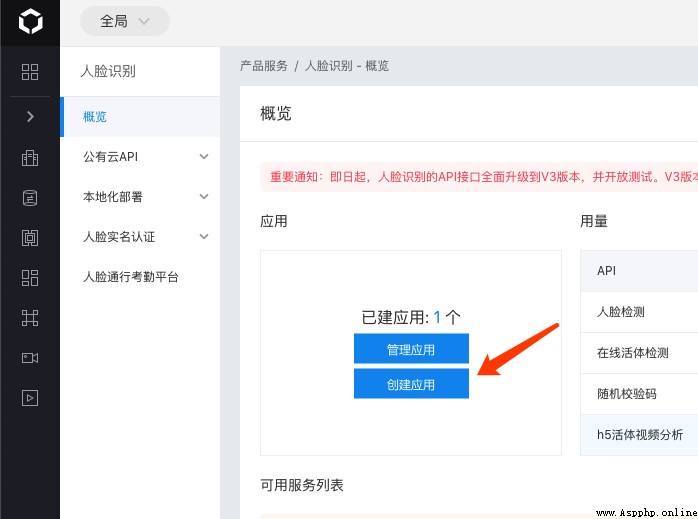
Task: Click the 创建应用 button
Action: (411, 384)
